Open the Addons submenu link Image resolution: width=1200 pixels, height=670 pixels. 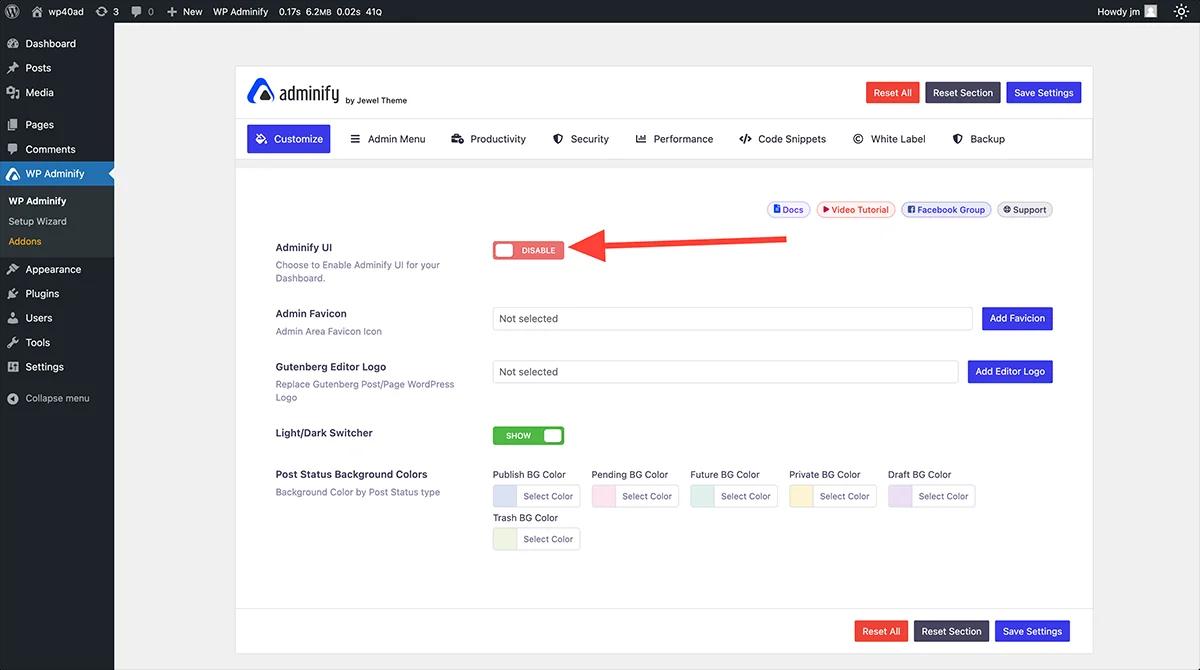pyautogui.click(x=25, y=241)
